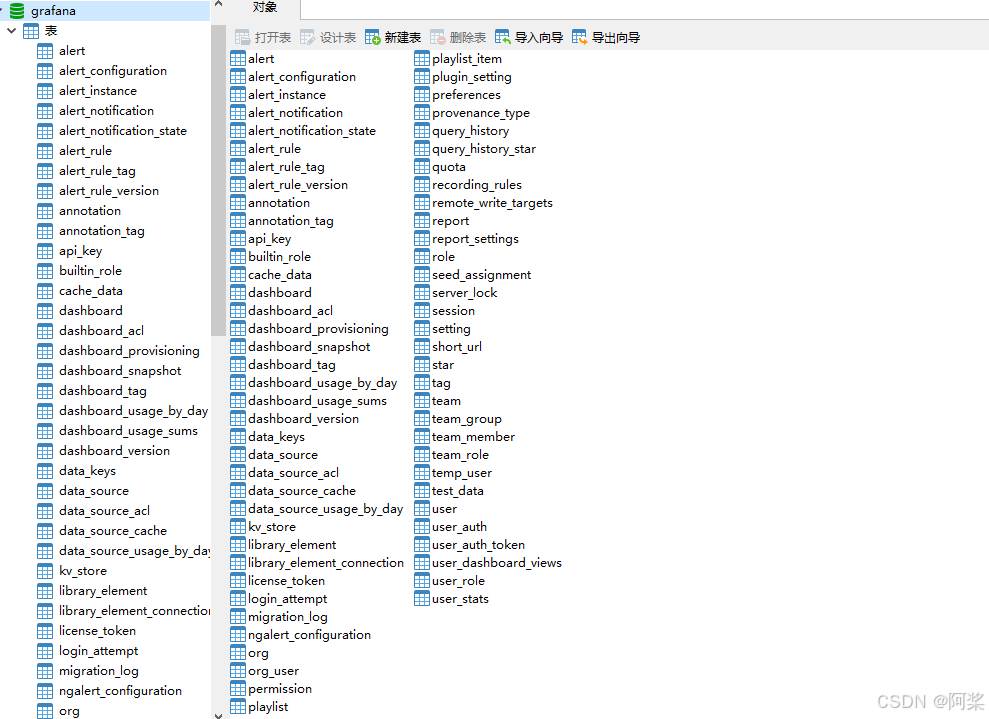Click query_history table icon
The width and height of the screenshot is (989, 719).
(x=422, y=131)
